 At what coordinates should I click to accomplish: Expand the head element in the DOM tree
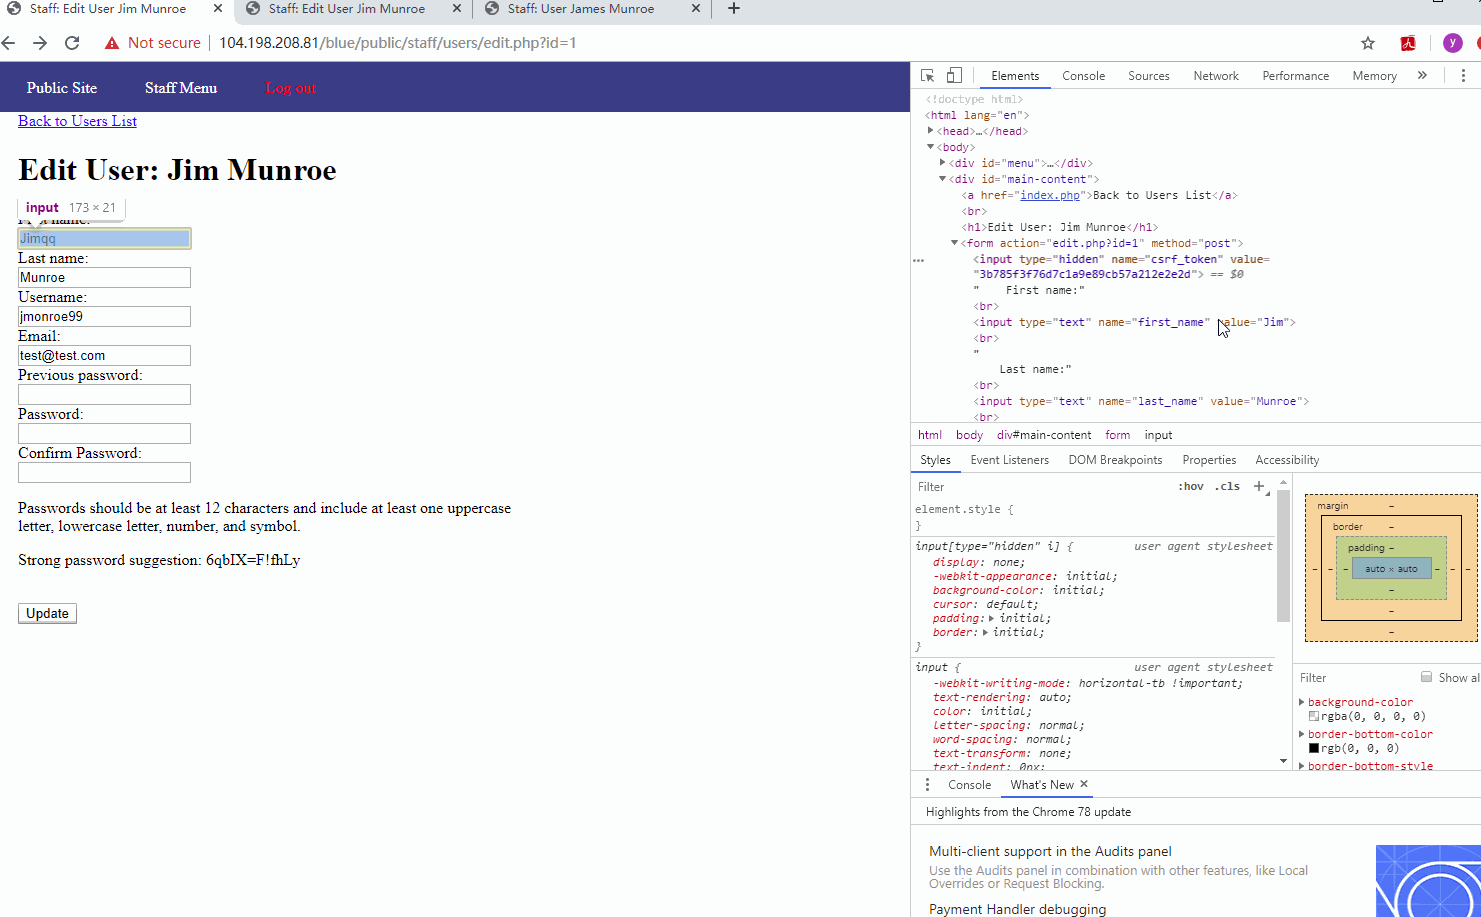930,131
